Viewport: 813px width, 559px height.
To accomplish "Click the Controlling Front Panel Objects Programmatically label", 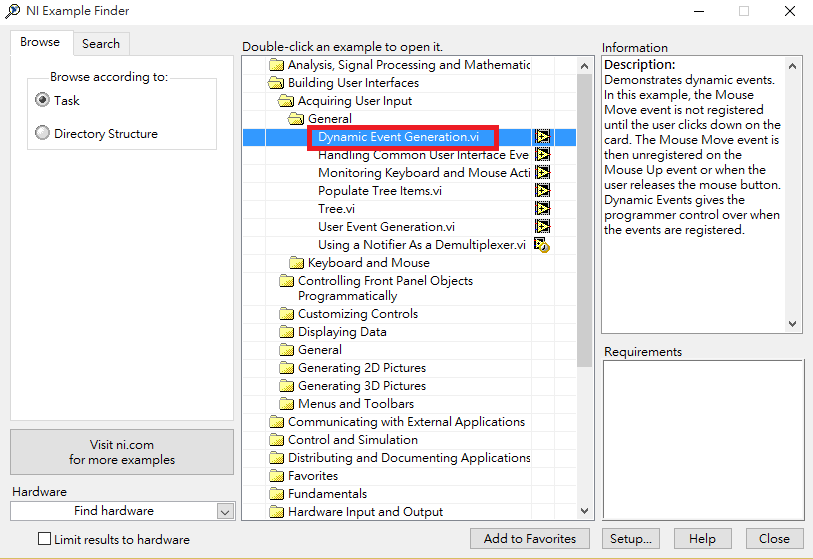I will pos(385,288).
